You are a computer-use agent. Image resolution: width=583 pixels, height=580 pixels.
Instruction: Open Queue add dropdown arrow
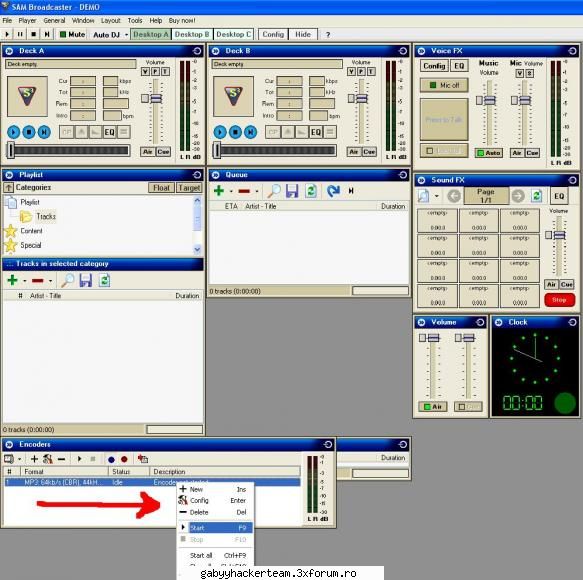pyautogui.click(x=231, y=191)
